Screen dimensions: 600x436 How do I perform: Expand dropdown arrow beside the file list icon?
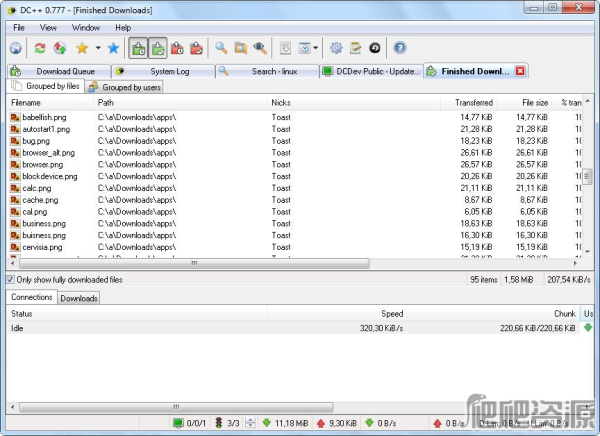point(317,48)
